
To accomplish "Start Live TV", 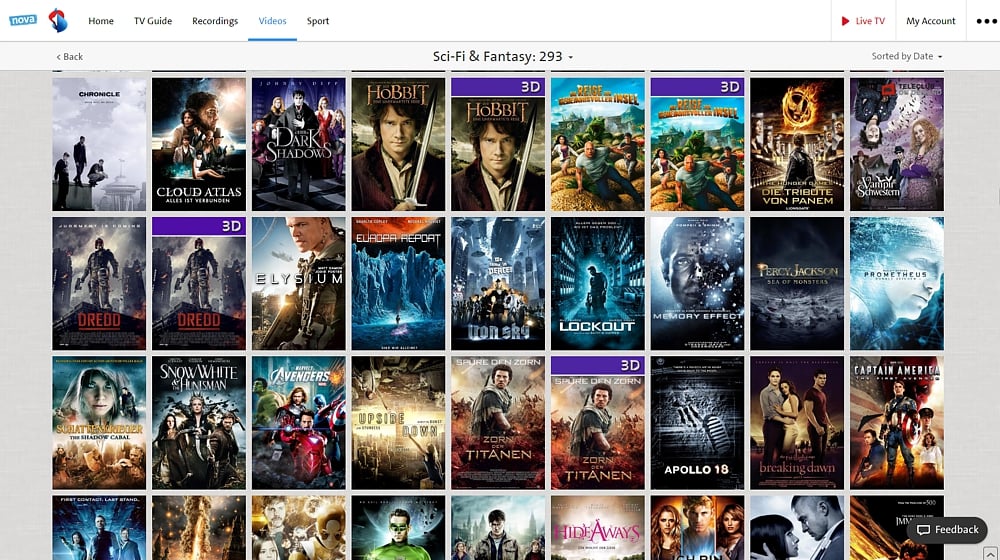I will click(x=863, y=21).
